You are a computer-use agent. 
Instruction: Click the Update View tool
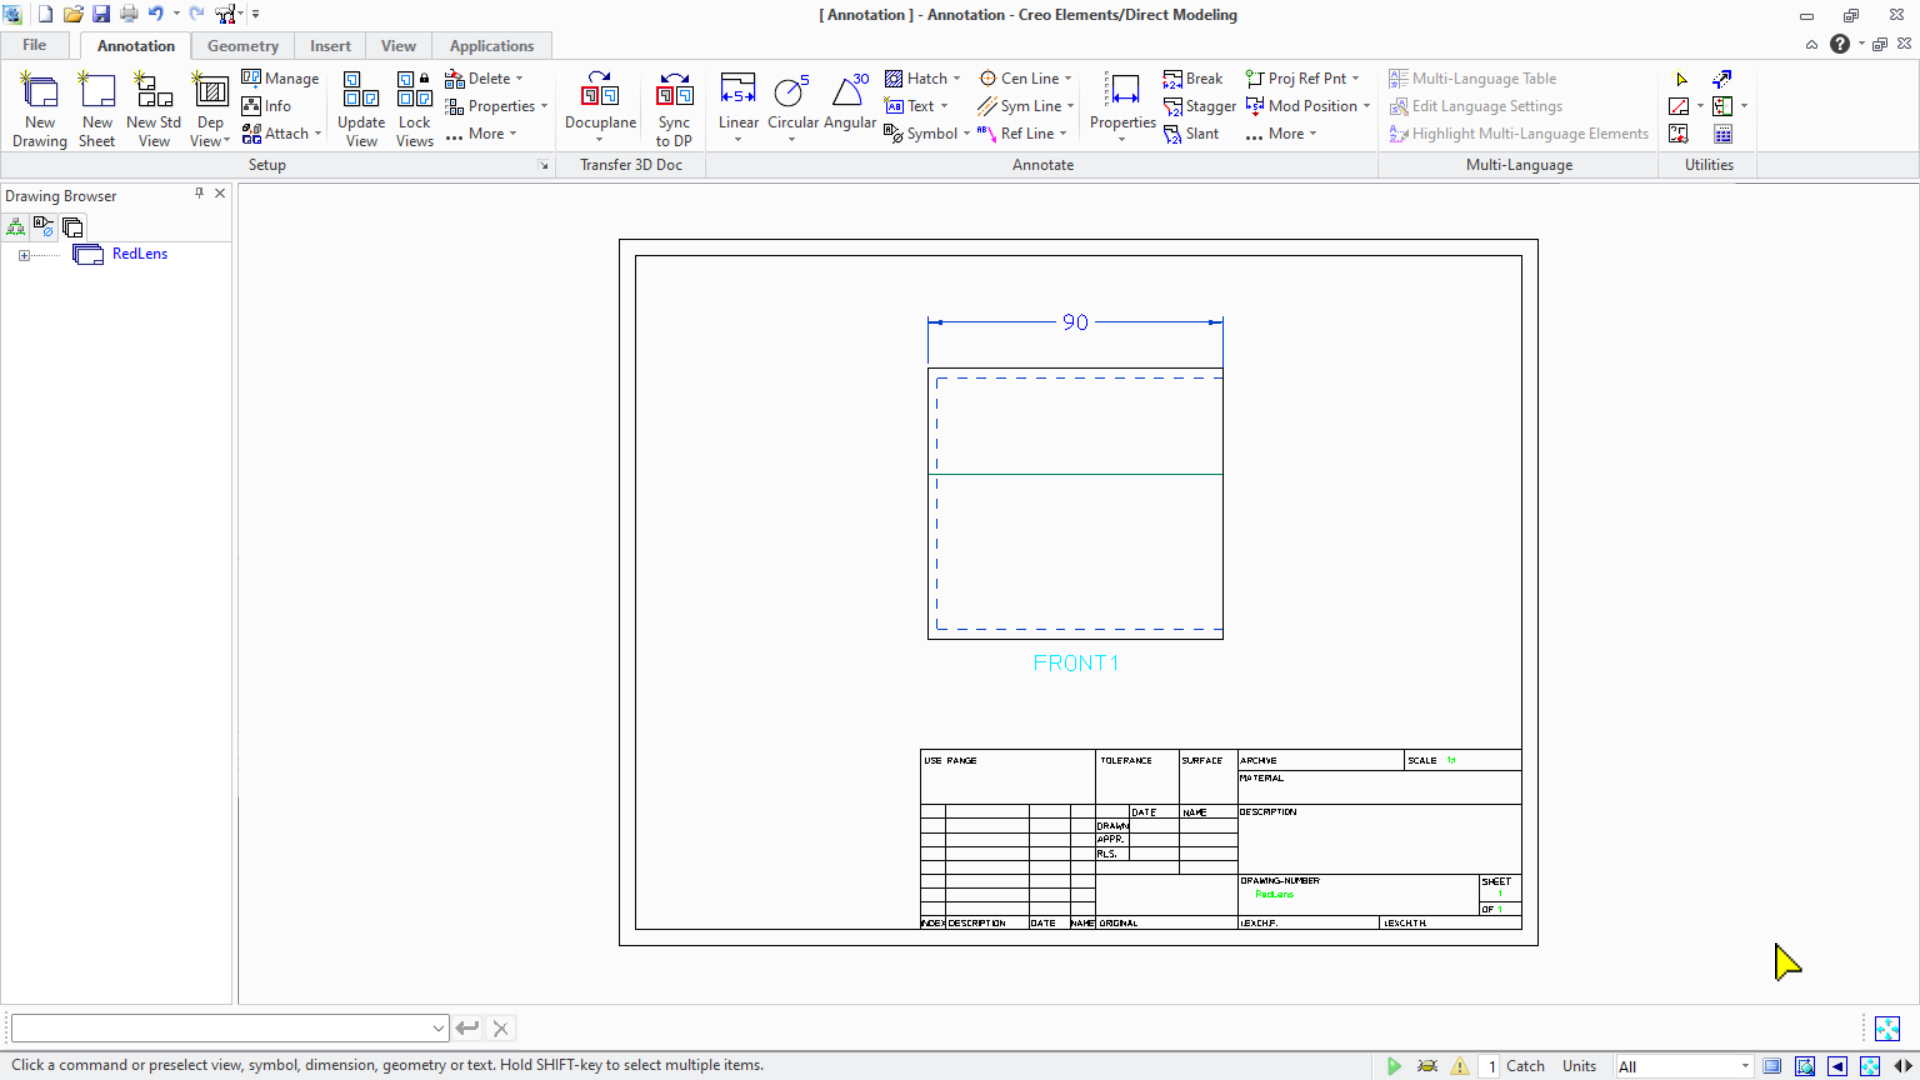coord(361,110)
